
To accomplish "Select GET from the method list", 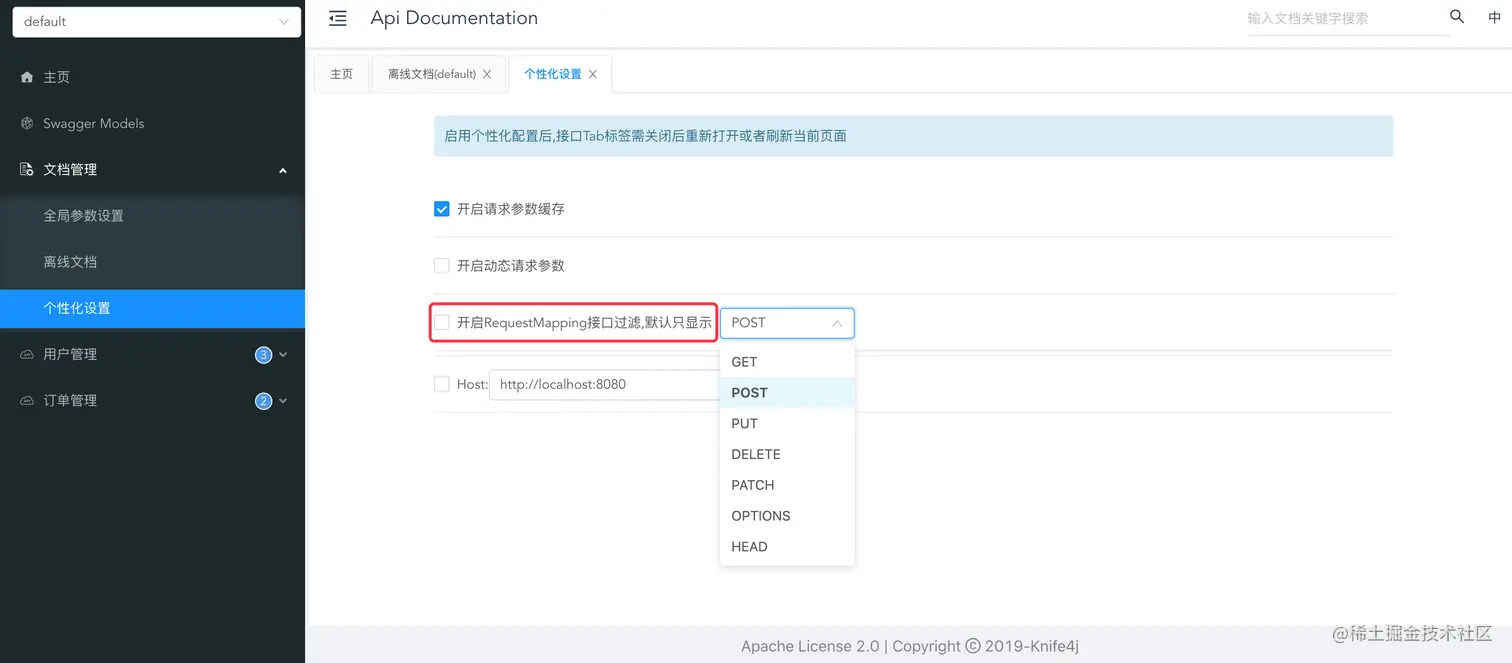I will pyautogui.click(x=787, y=362).
